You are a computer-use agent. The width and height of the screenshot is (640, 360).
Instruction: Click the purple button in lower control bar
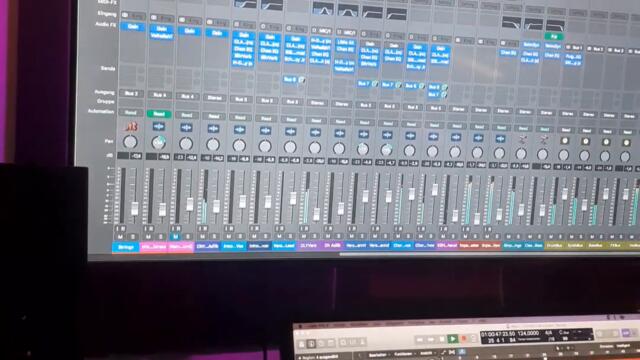pyautogui.click(x=626, y=333)
